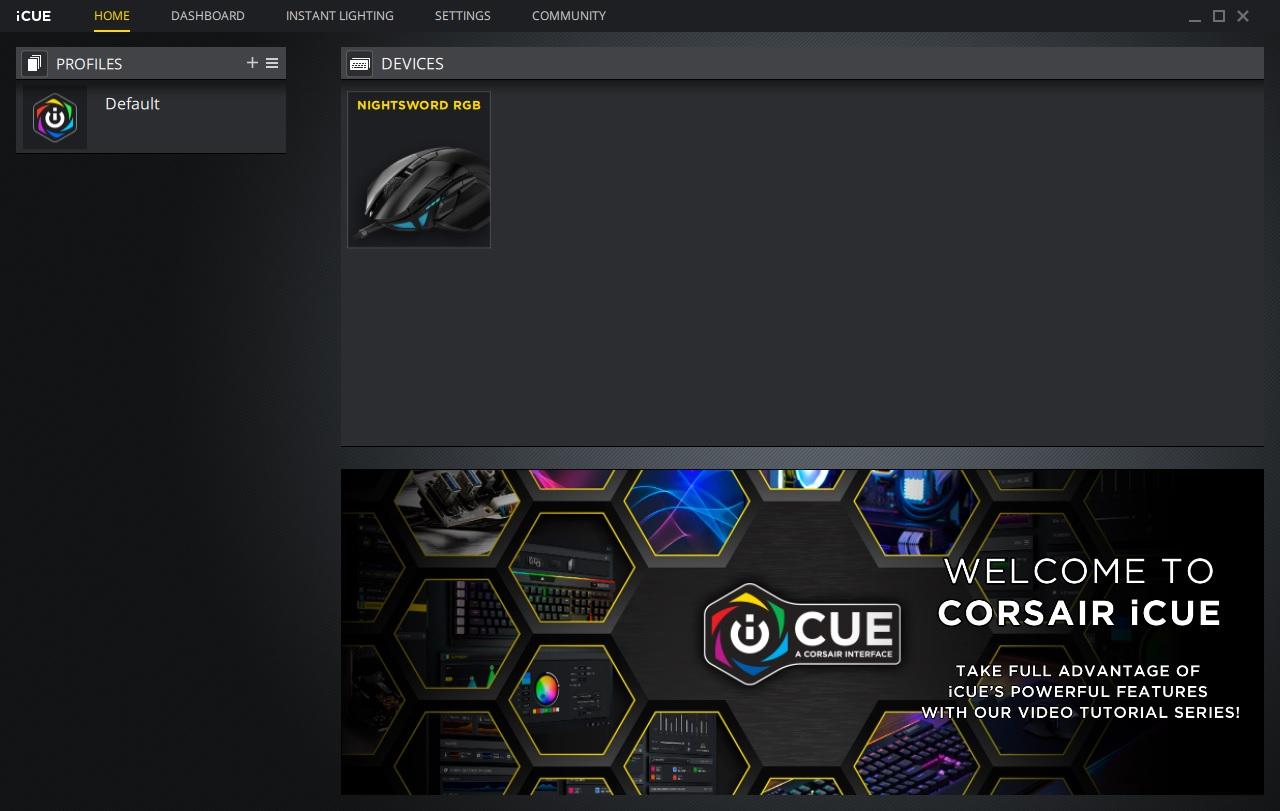Image resolution: width=1280 pixels, height=811 pixels.
Task: Close the iCUE window
Action: click(1243, 16)
